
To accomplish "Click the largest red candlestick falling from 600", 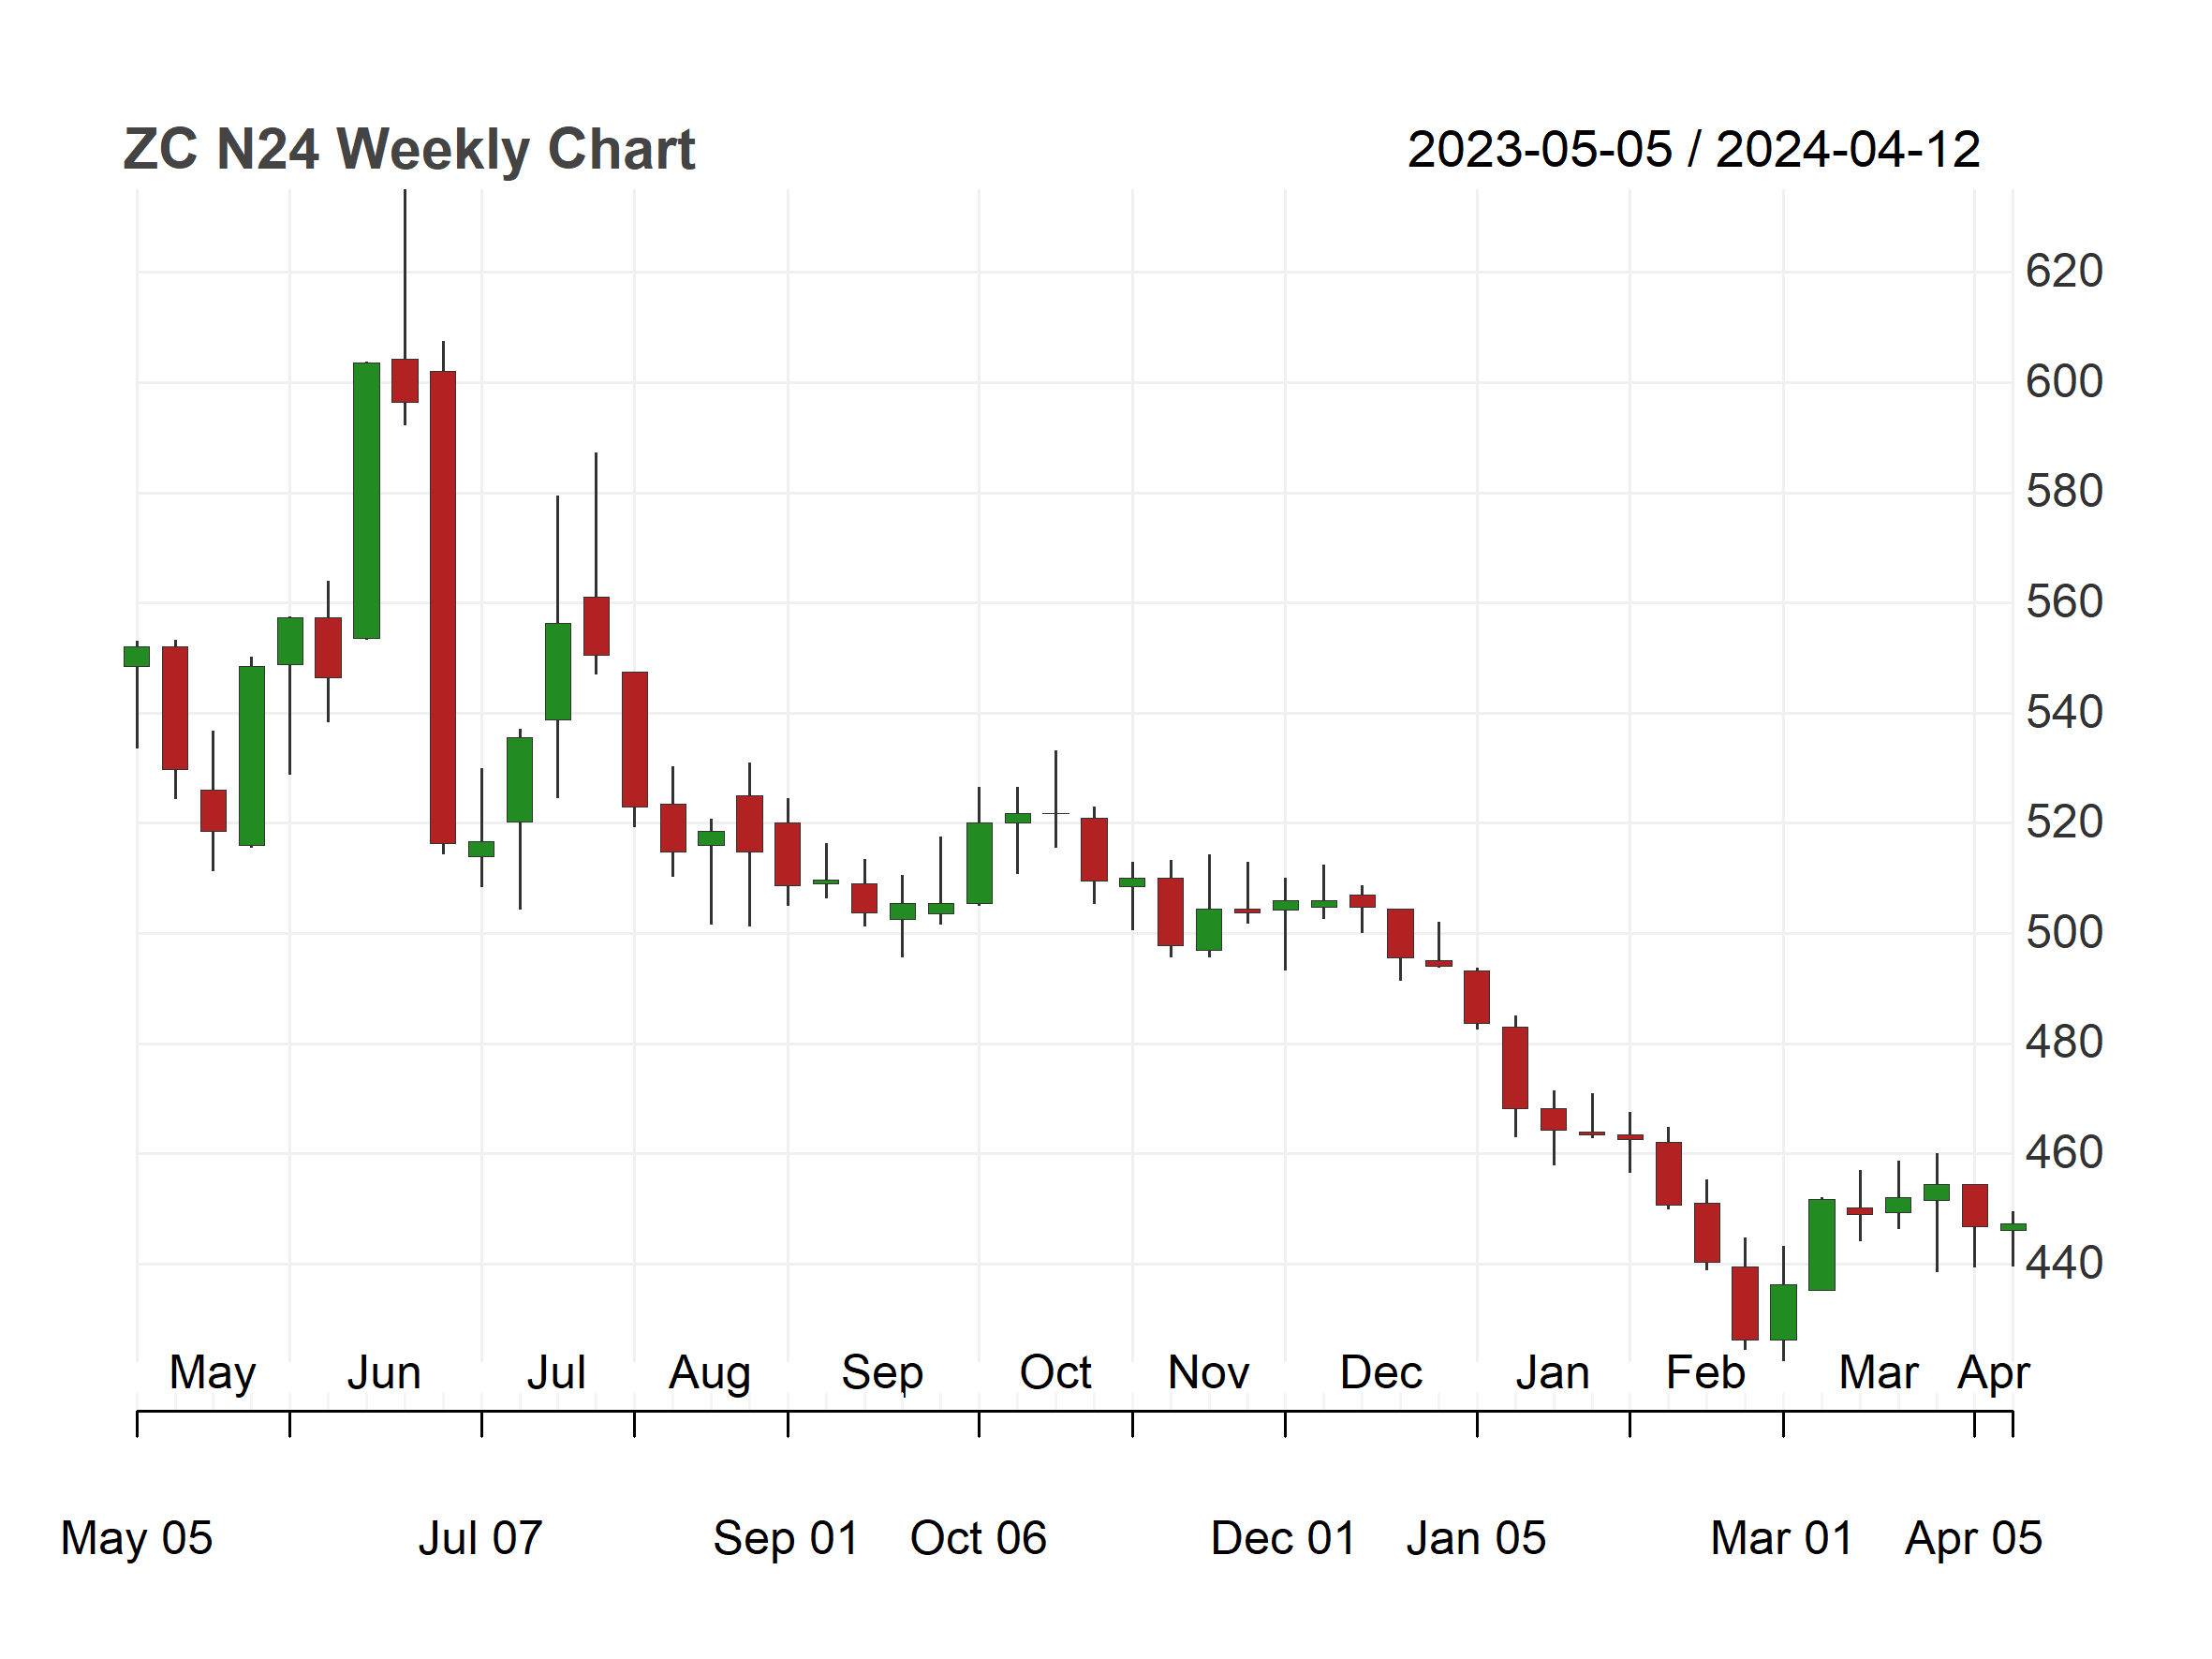I will tap(443, 608).
